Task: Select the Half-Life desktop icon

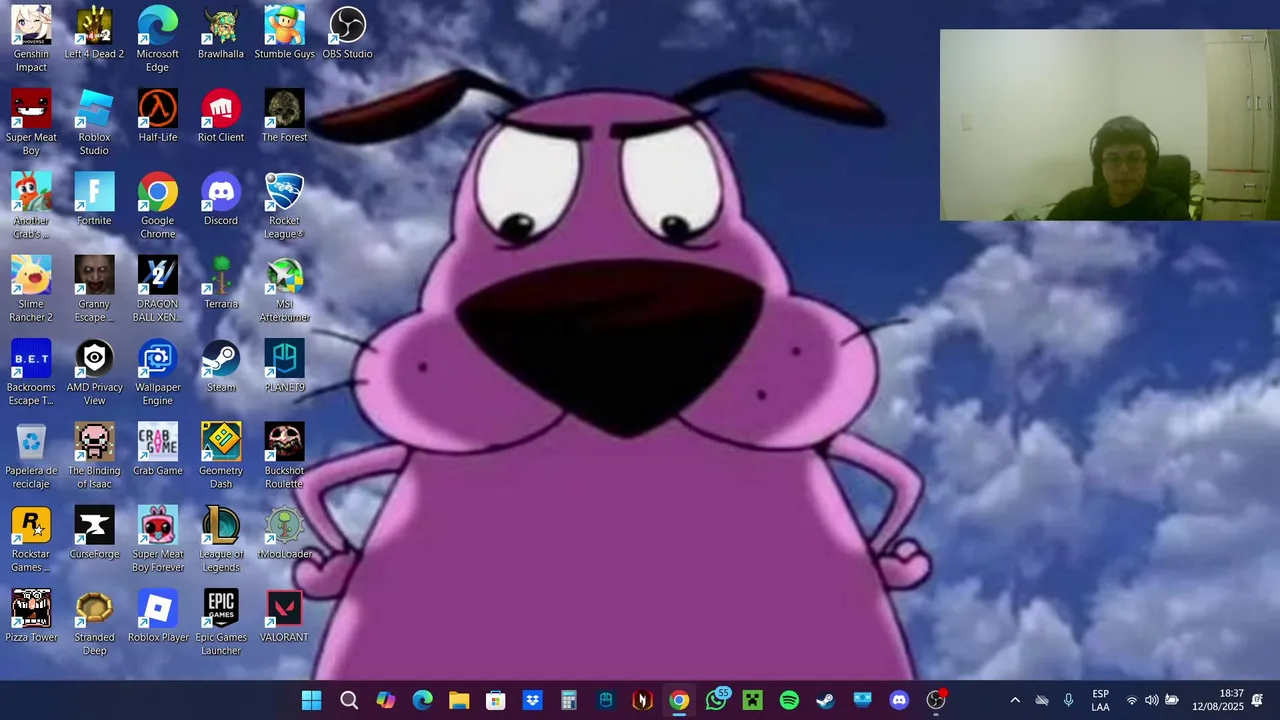Action: coord(157,116)
